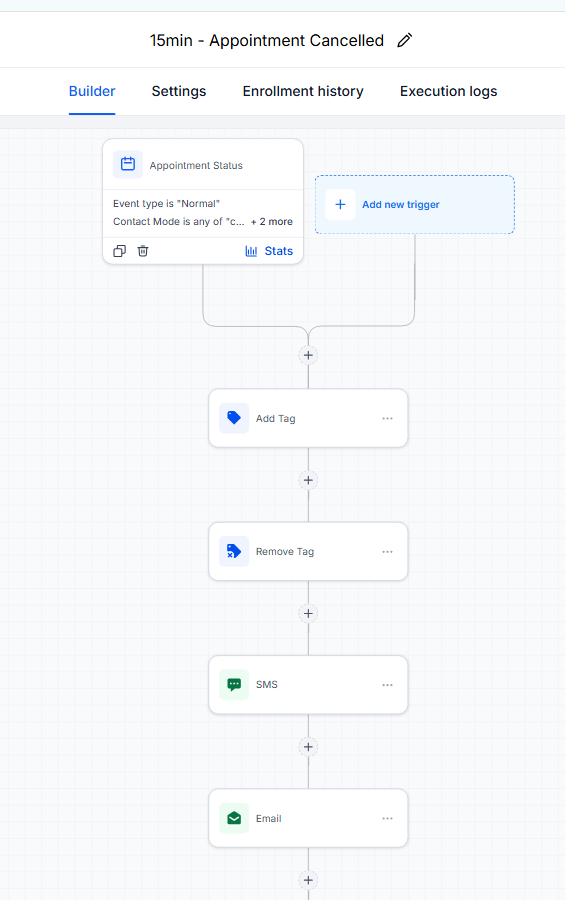The image size is (565, 900).
Task: Click the Appointment Status calendar icon
Action: pos(128,165)
